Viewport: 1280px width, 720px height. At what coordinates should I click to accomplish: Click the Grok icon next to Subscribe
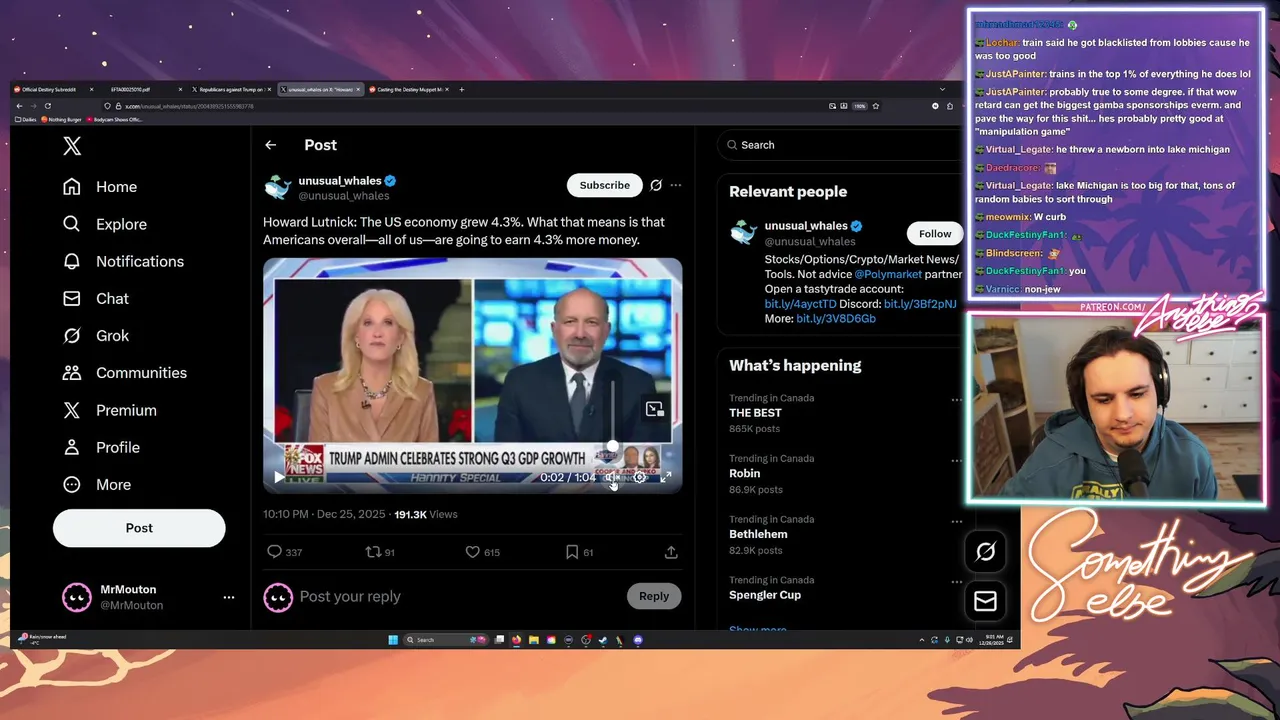click(x=656, y=185)
